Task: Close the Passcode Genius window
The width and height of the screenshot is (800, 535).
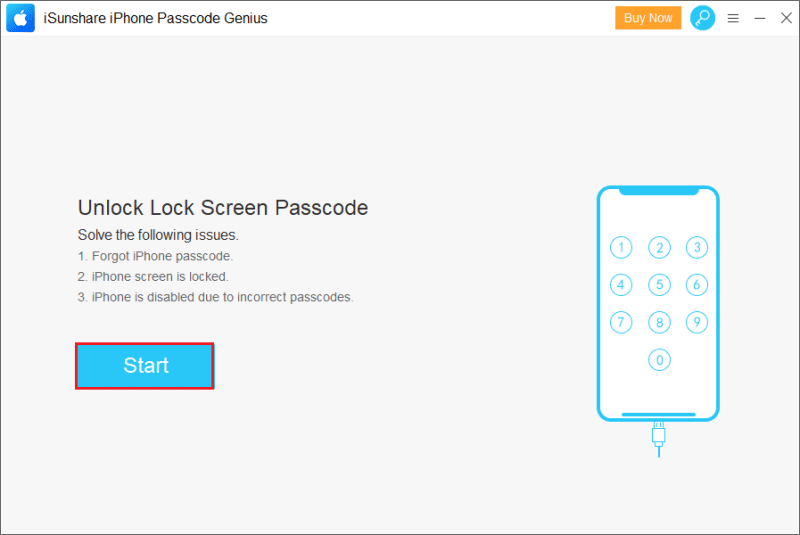Action: pyautogui.click(x=786, y=18)
